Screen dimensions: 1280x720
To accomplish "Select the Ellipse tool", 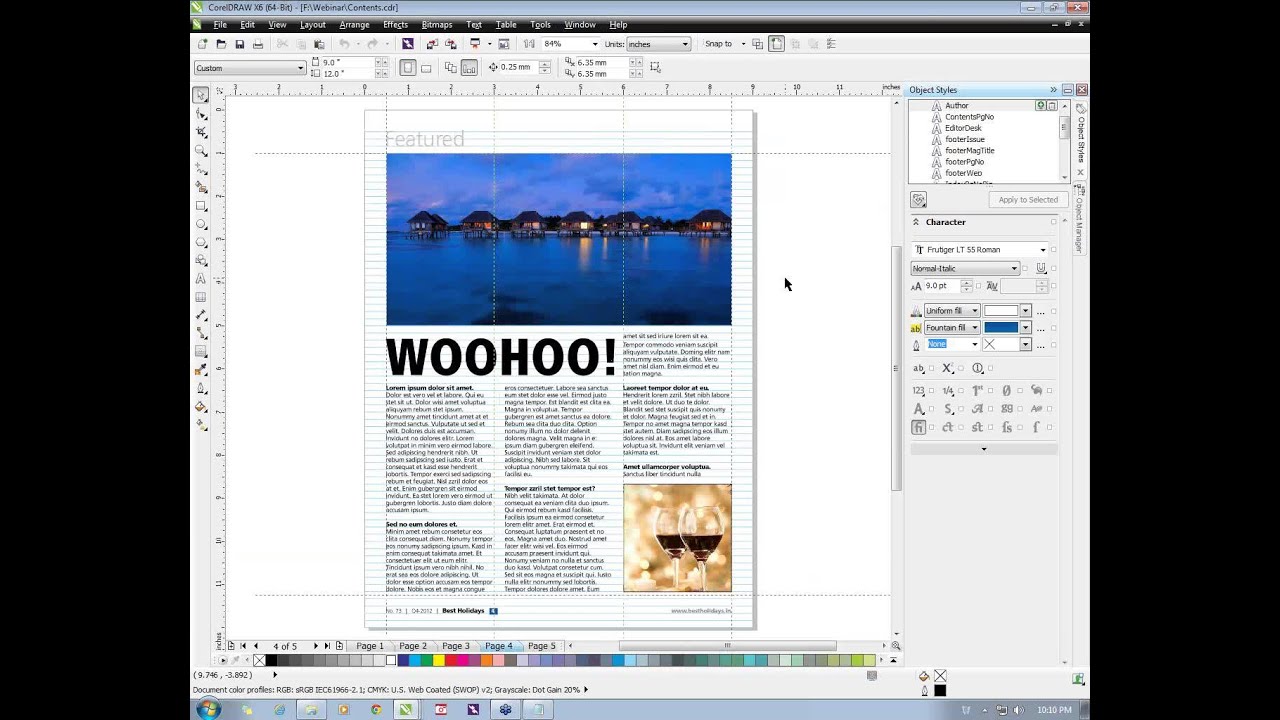I will click(x=201, y=224).
